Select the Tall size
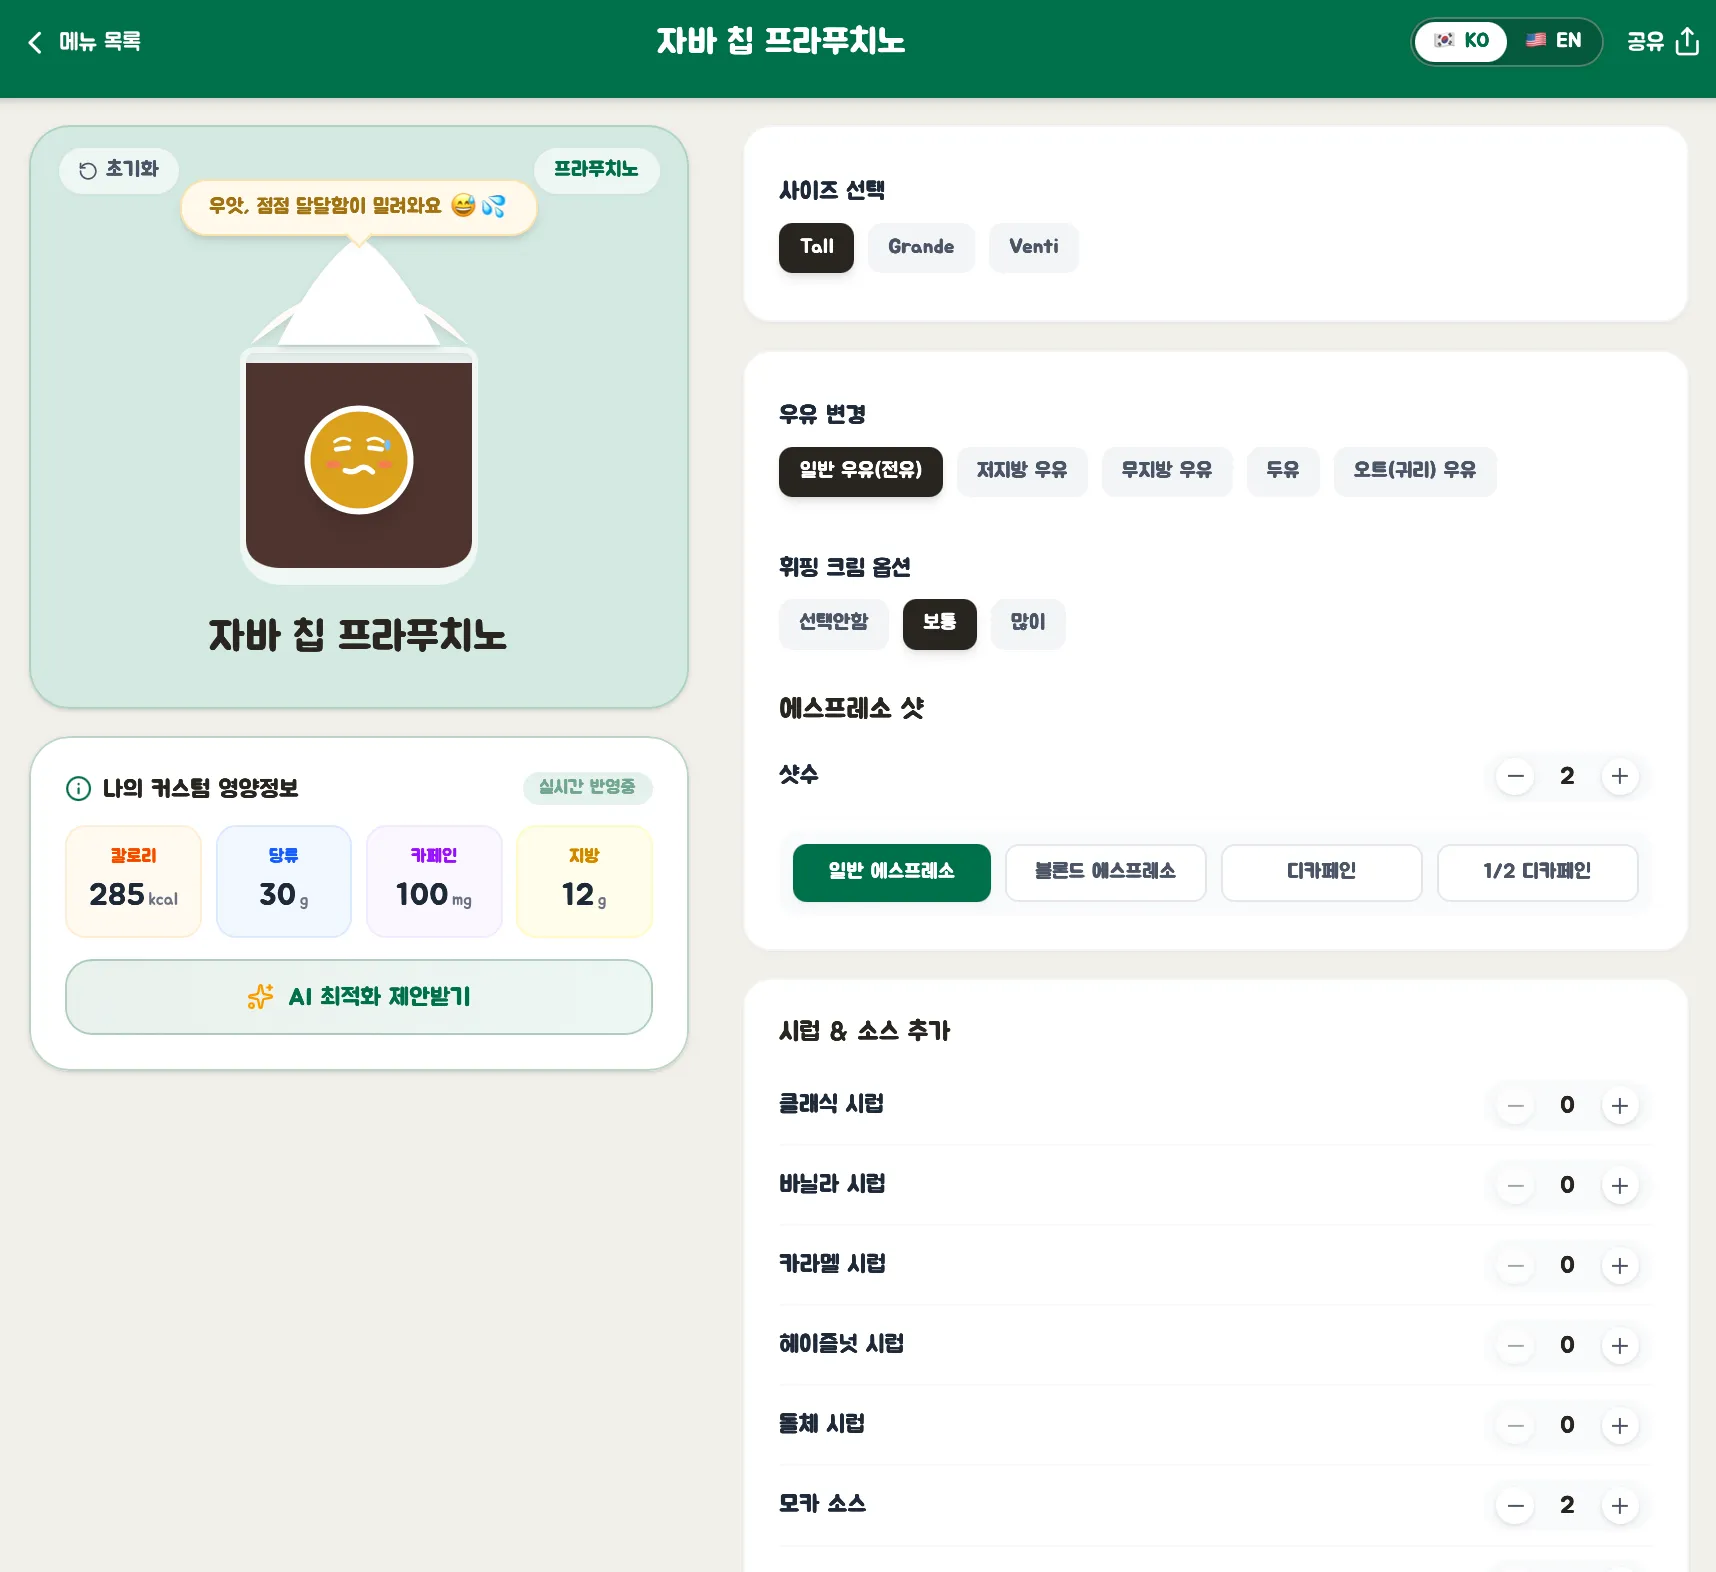1716x1572 pixels. pos(816,247)
